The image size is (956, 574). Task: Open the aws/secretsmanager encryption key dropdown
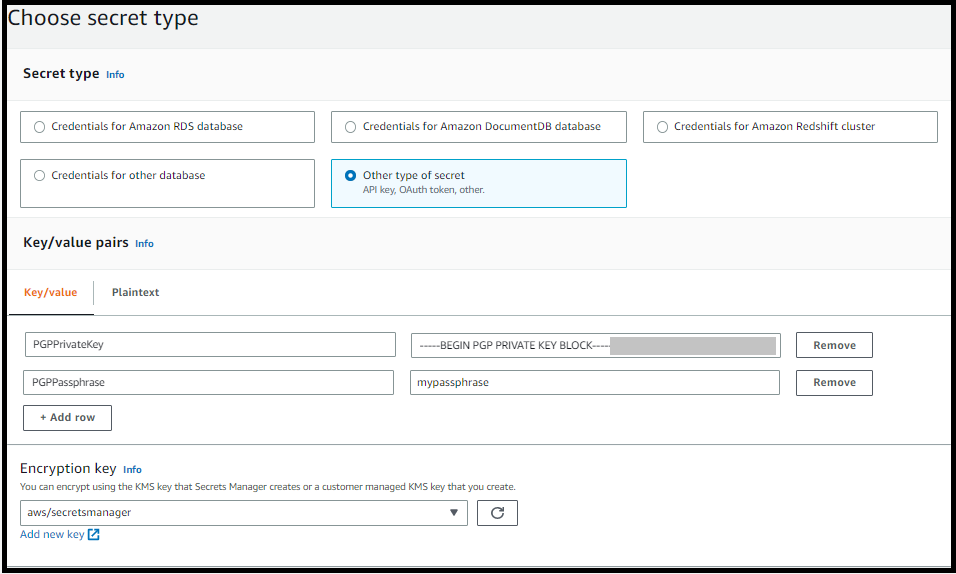(243, 513)
